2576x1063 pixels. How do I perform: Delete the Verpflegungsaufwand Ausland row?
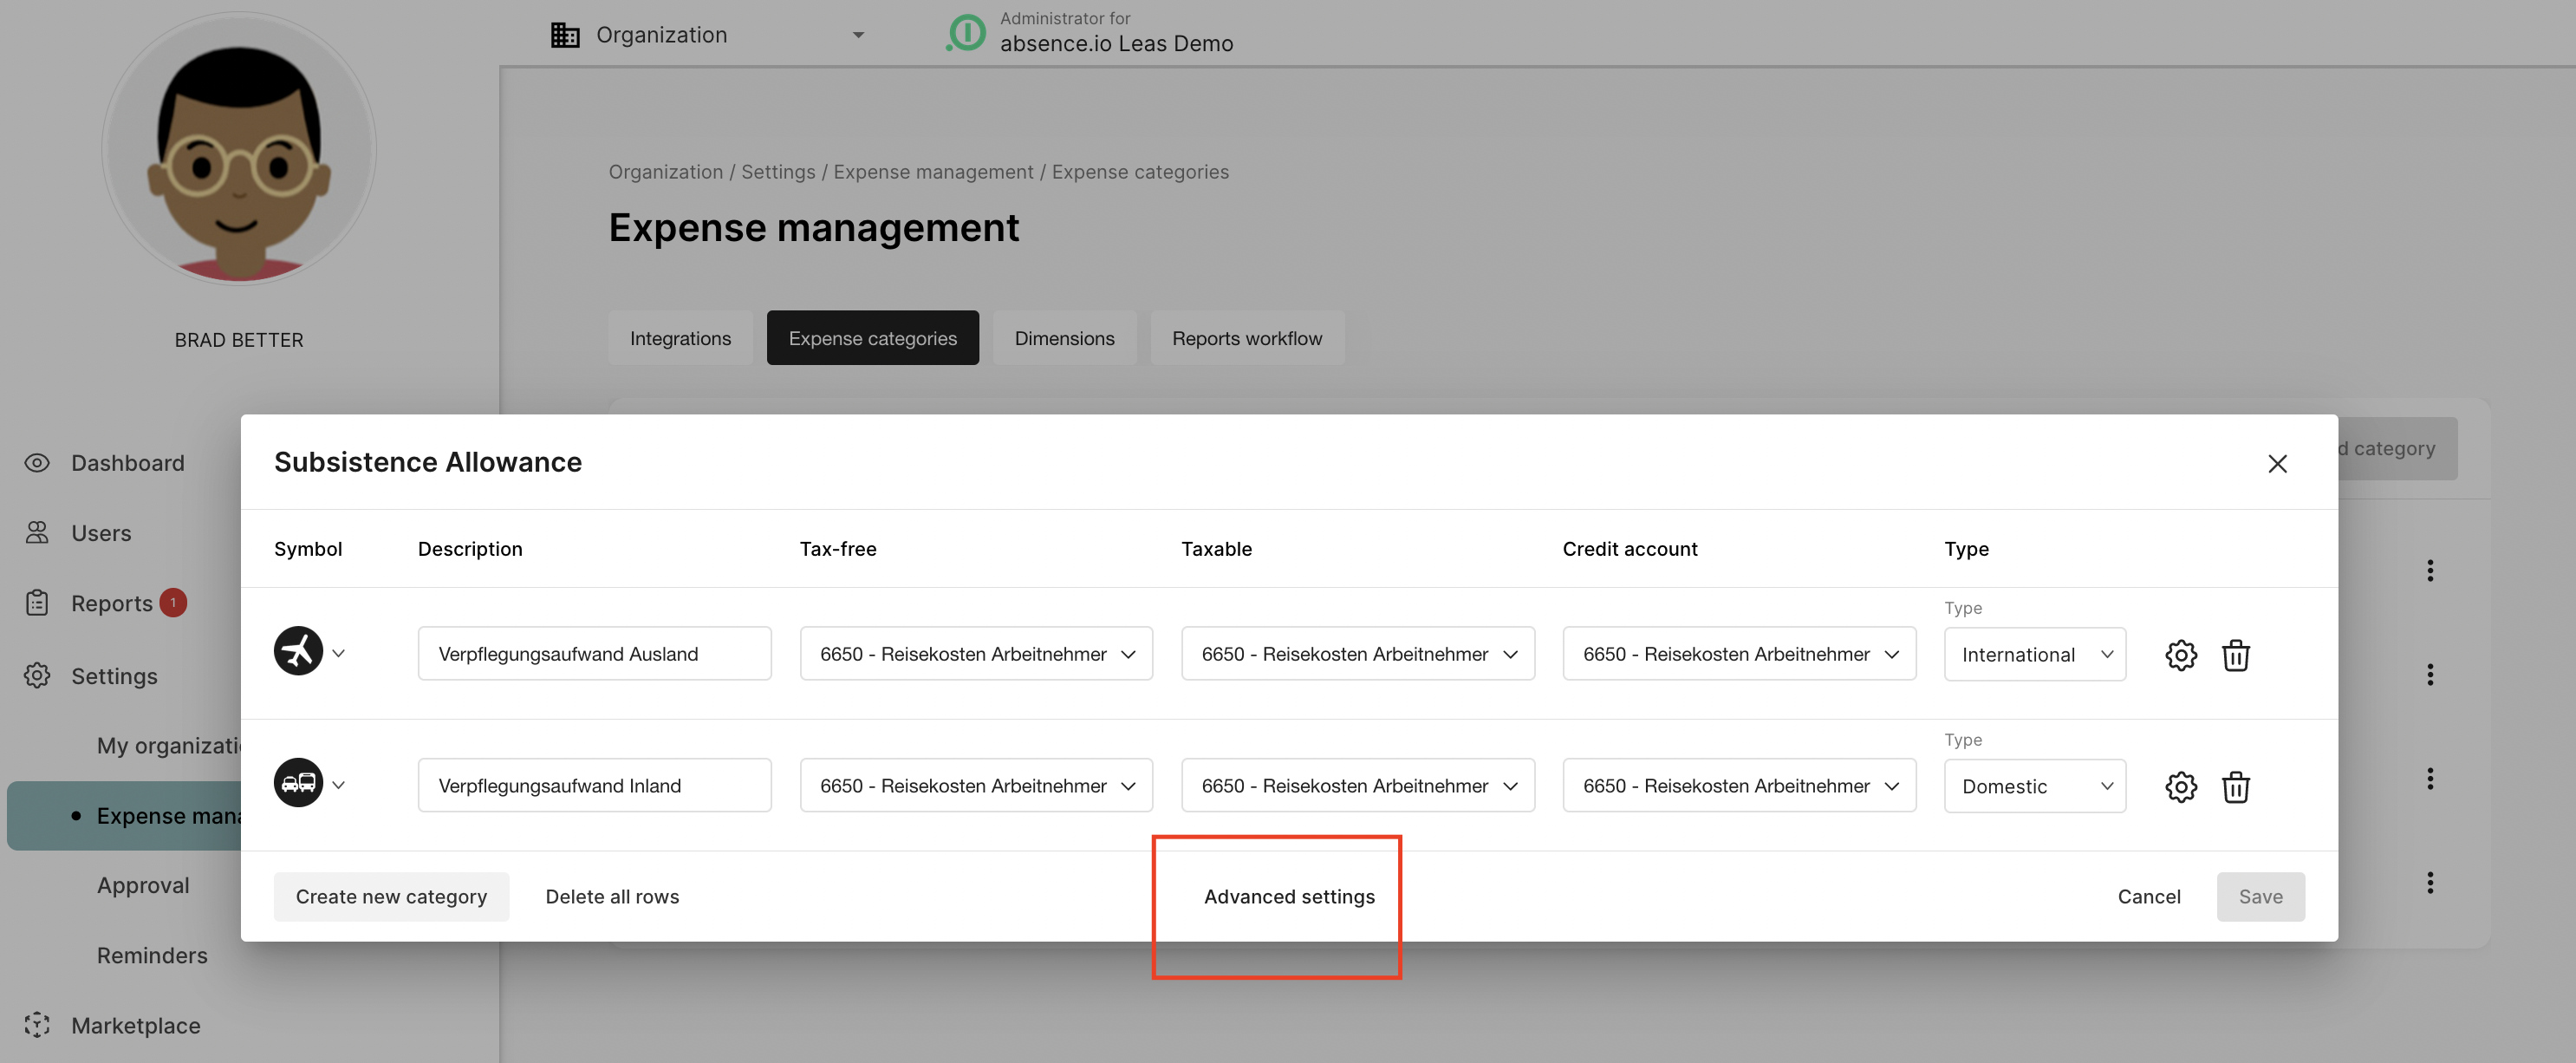2235,655
